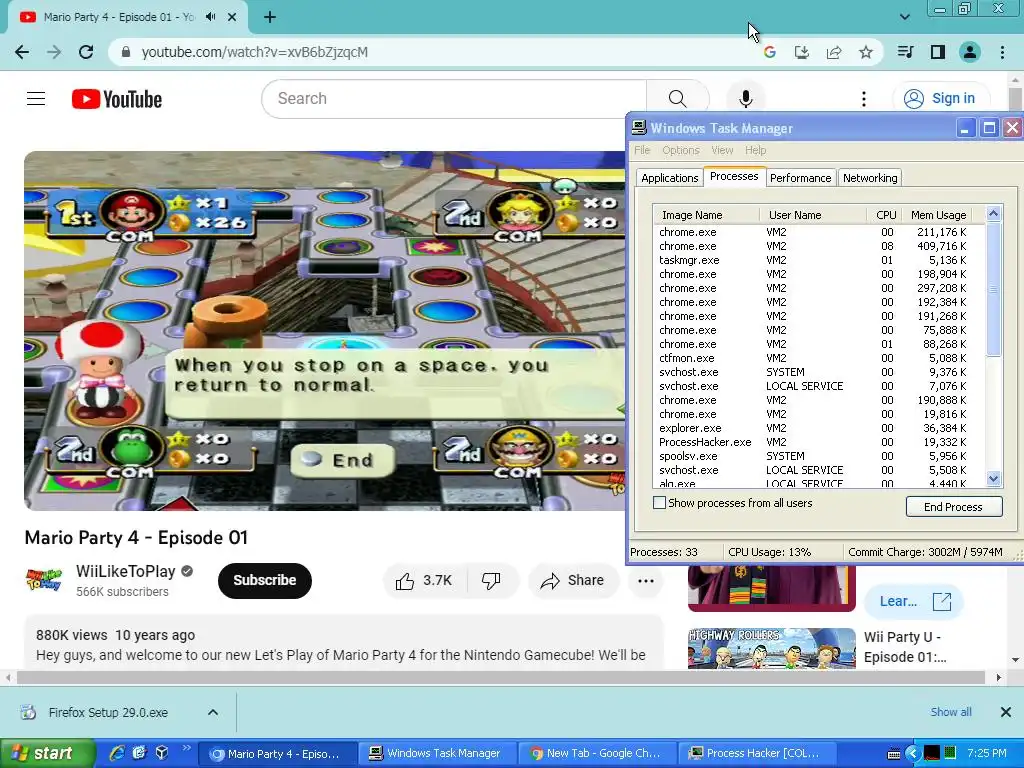Open the File menu in Task Manager
Screen dimensions: 1024x768
coord(642,150)
